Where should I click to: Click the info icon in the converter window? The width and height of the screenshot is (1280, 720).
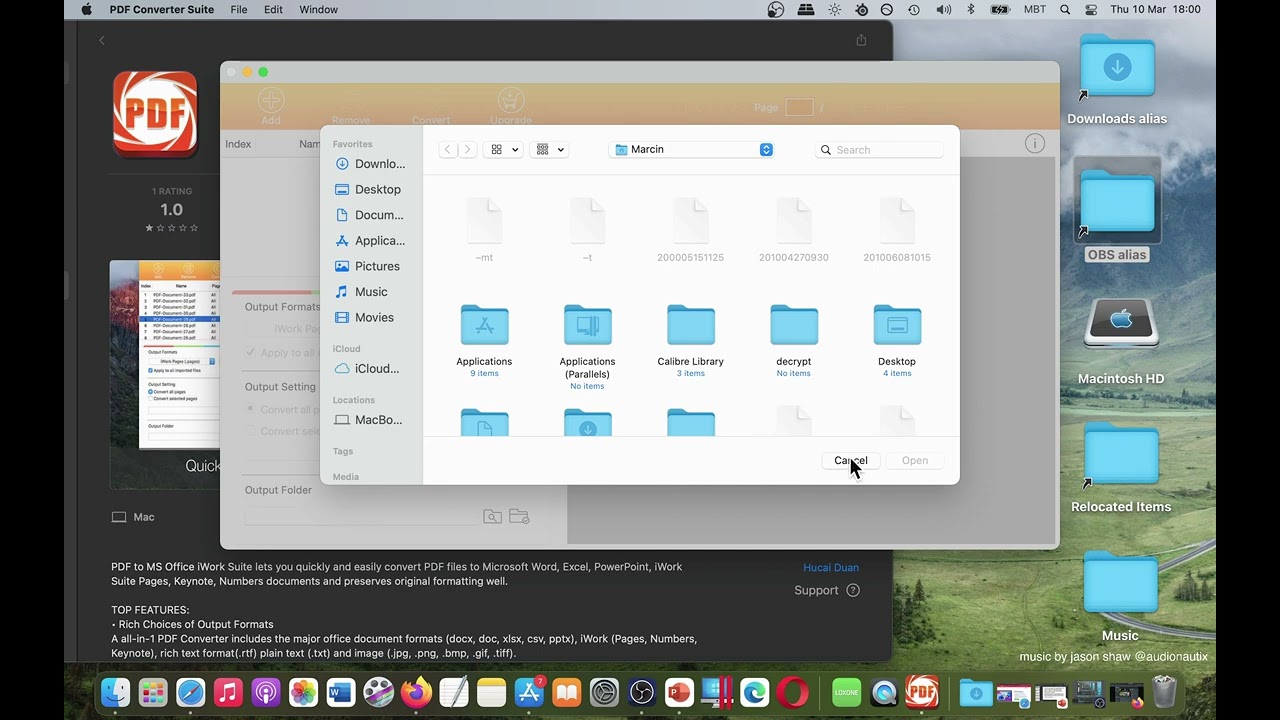pyautogui.click(x=1035, y=144)
